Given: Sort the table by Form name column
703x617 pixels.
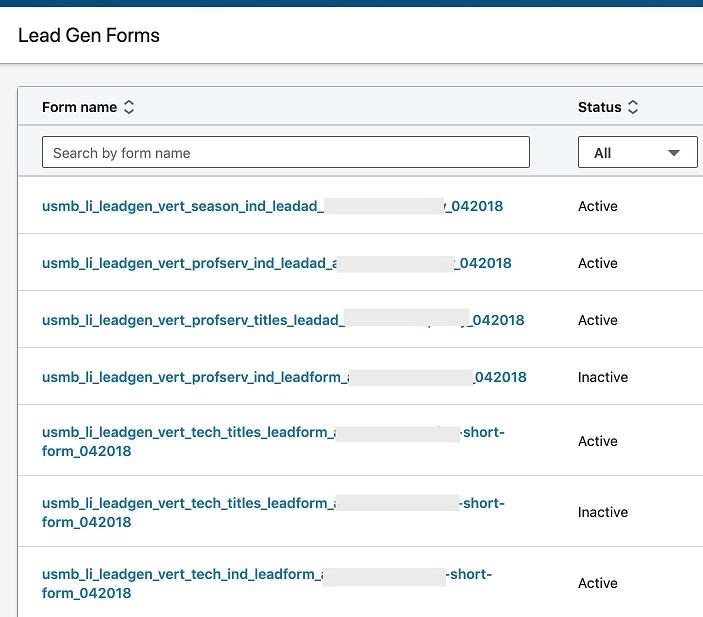Looking at the screenshot, I should point(129,107).
